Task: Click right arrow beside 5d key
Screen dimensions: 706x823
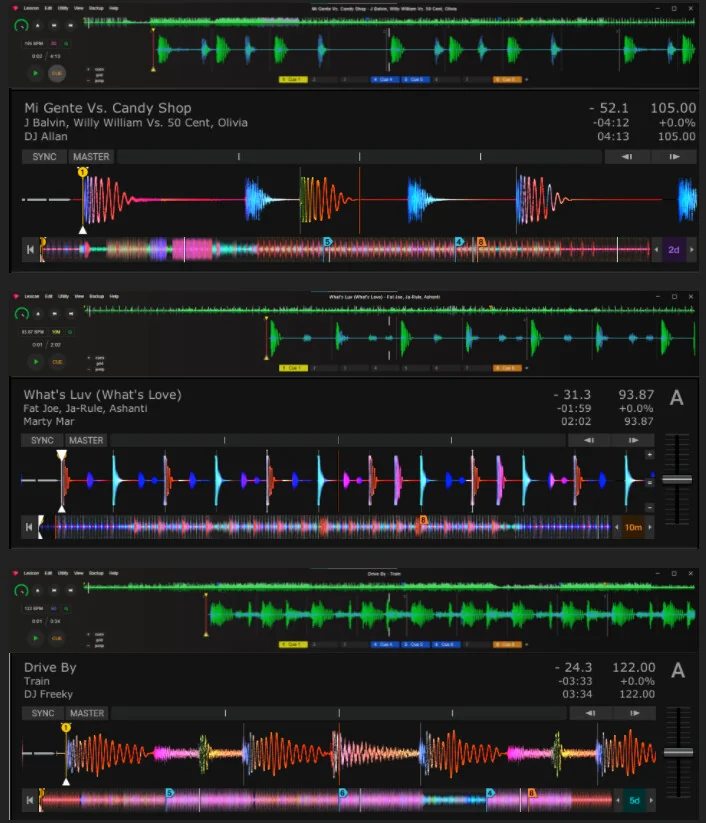Action: click(x=651, y=800)
